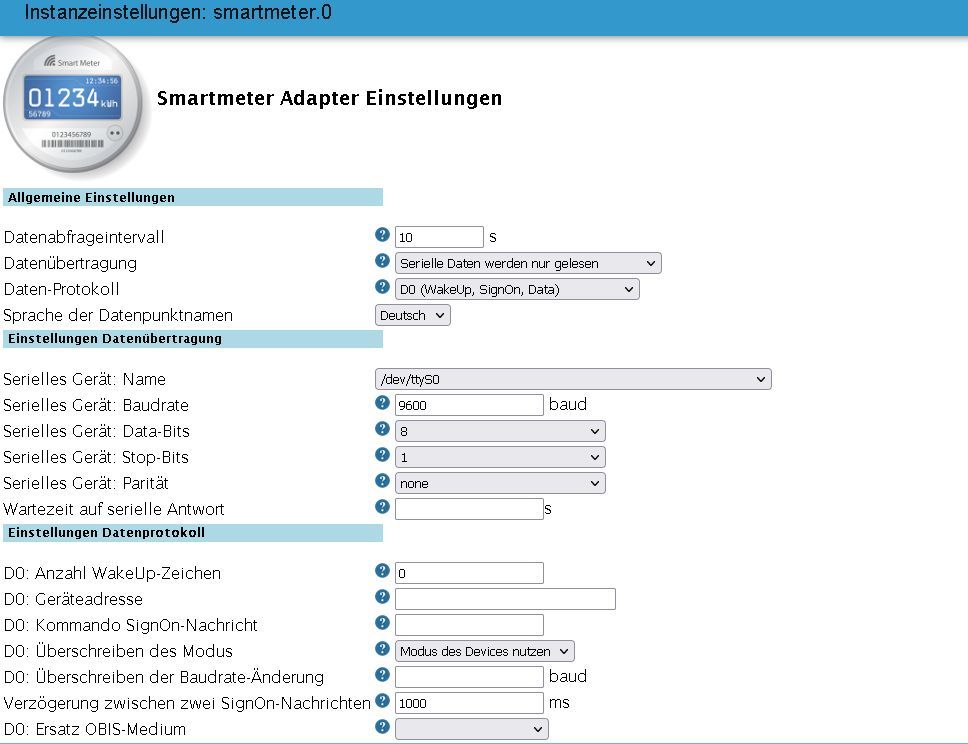Click help icon for Serielles Gerät Parität

[x=382, y=480]
